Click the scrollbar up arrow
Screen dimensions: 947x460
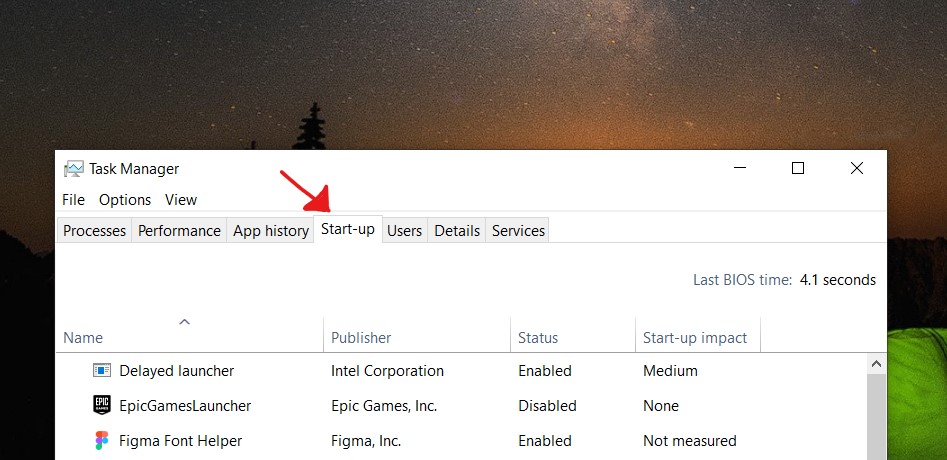click(x=876, y=364)
